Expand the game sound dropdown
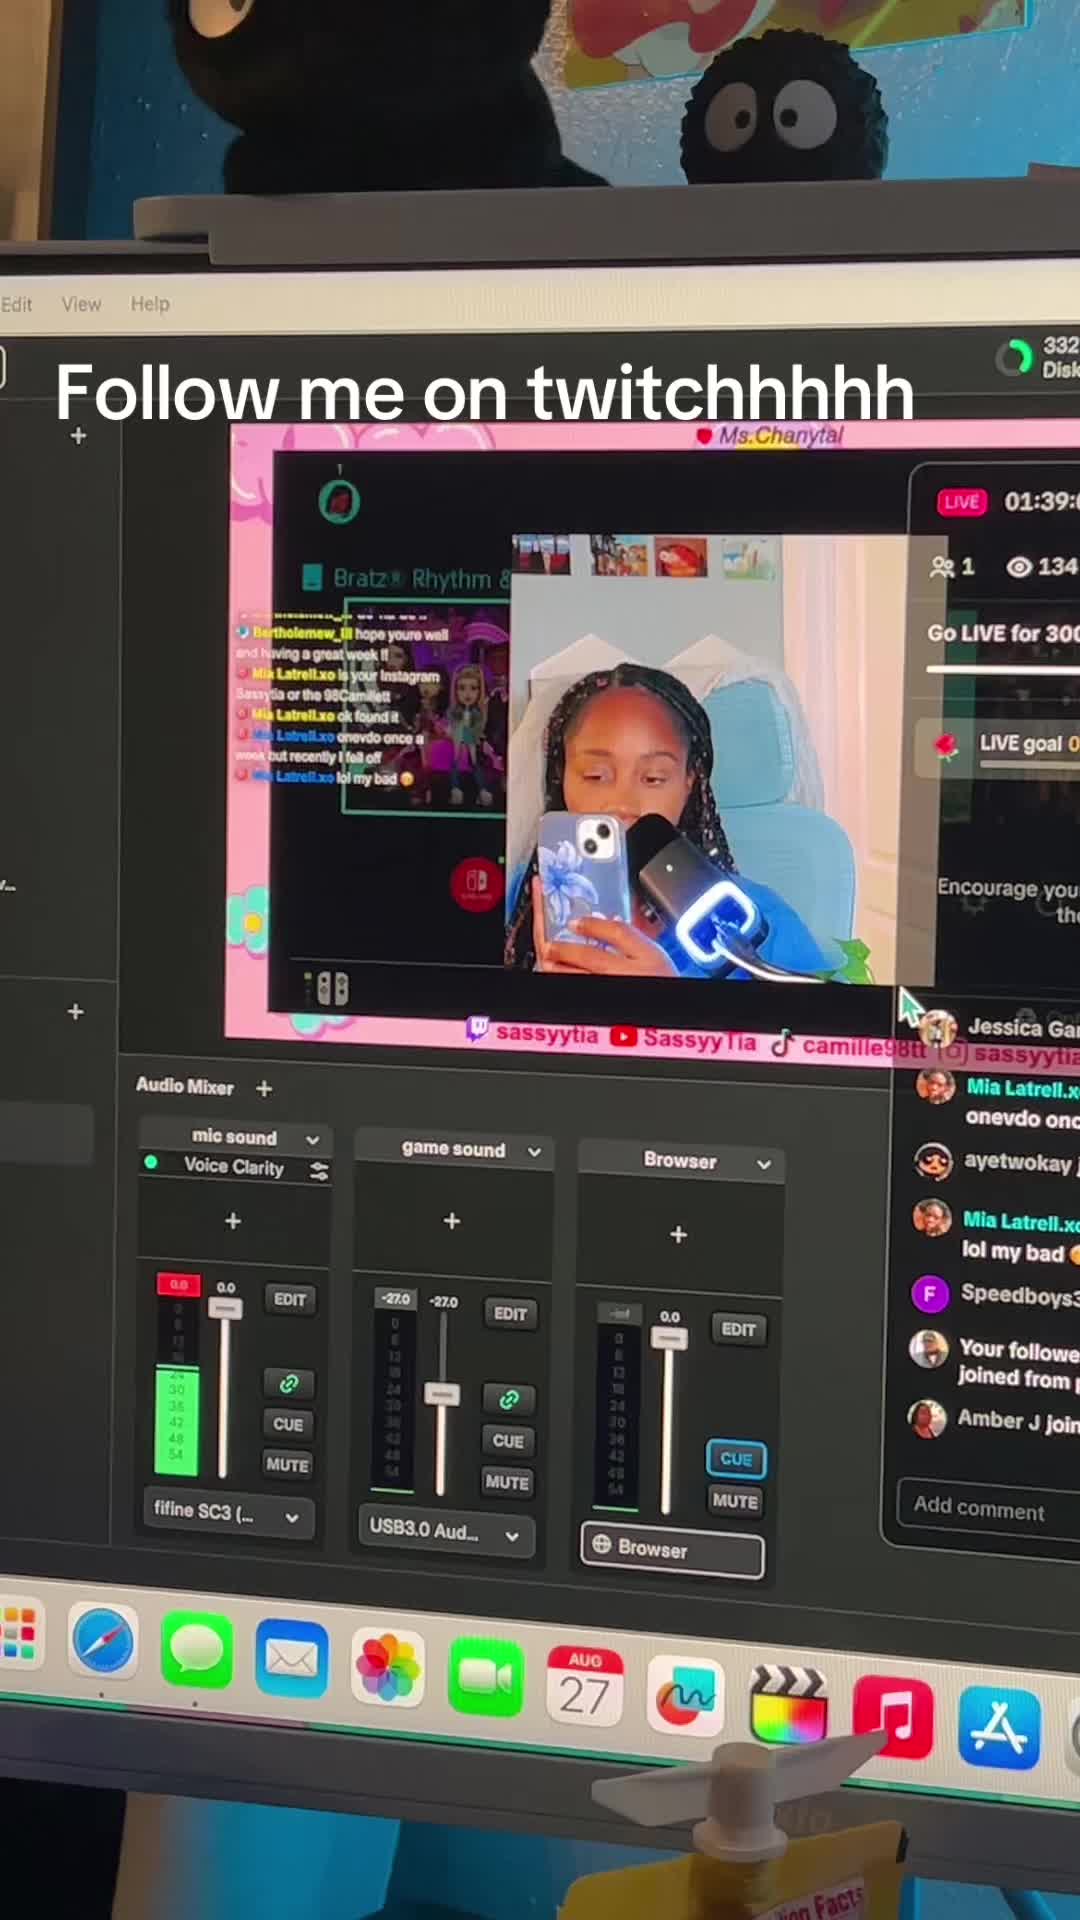 click(x=535, y=1152)
